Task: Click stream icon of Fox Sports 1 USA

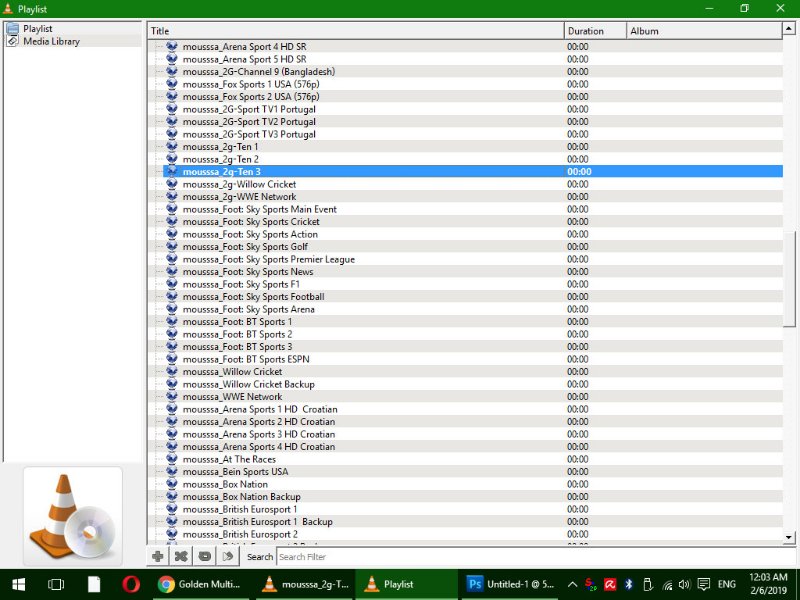Action: tap(172, 84)
